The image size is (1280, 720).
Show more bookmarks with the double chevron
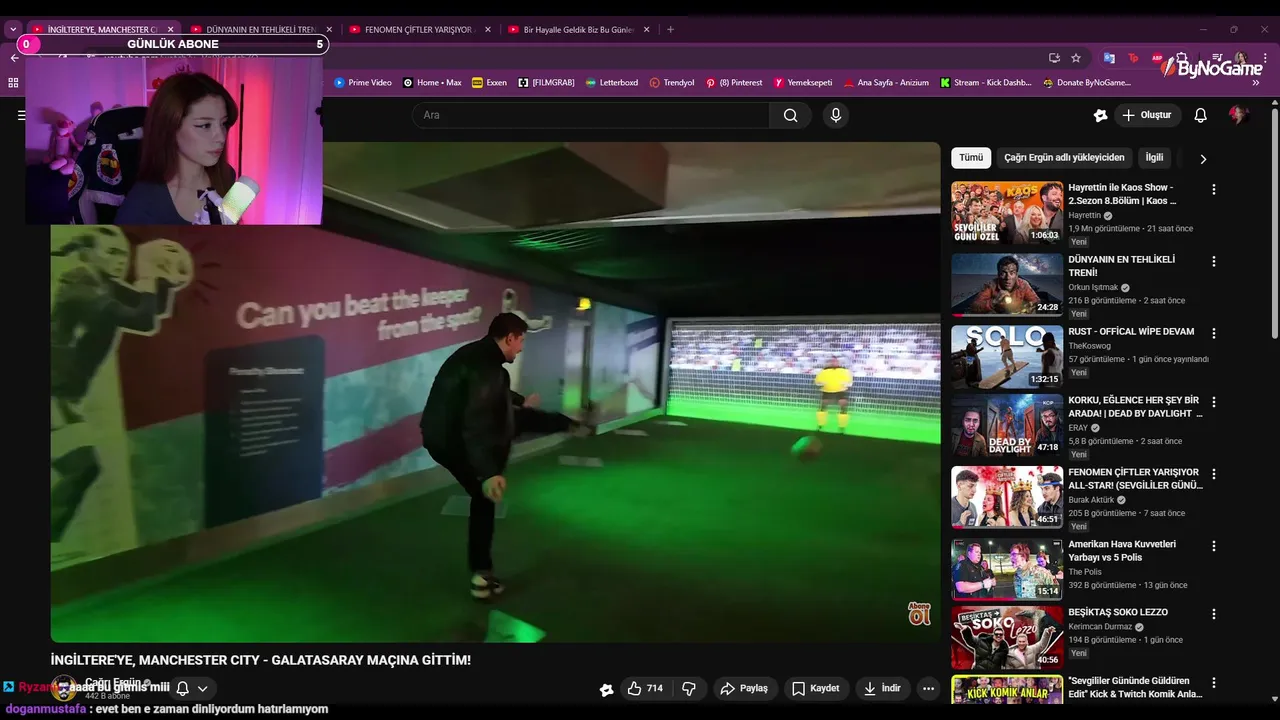click(1255, 83)
